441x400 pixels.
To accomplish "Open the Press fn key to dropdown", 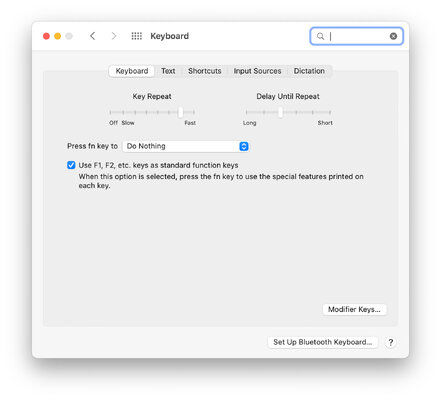I will (185, 146).
